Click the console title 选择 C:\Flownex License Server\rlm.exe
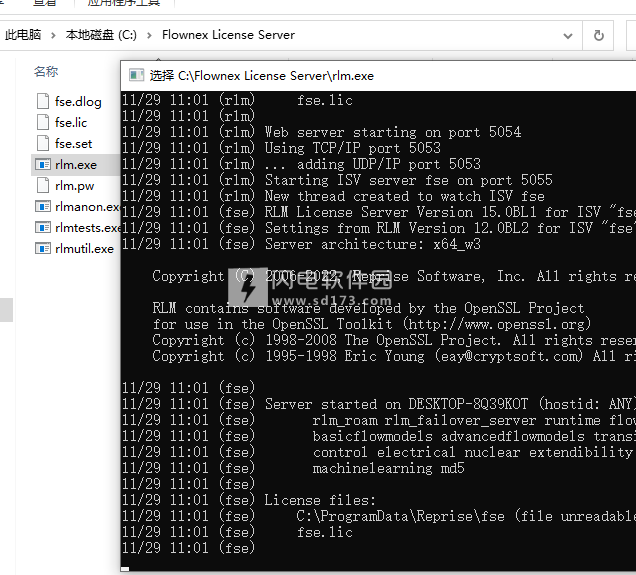 point(262,76)
